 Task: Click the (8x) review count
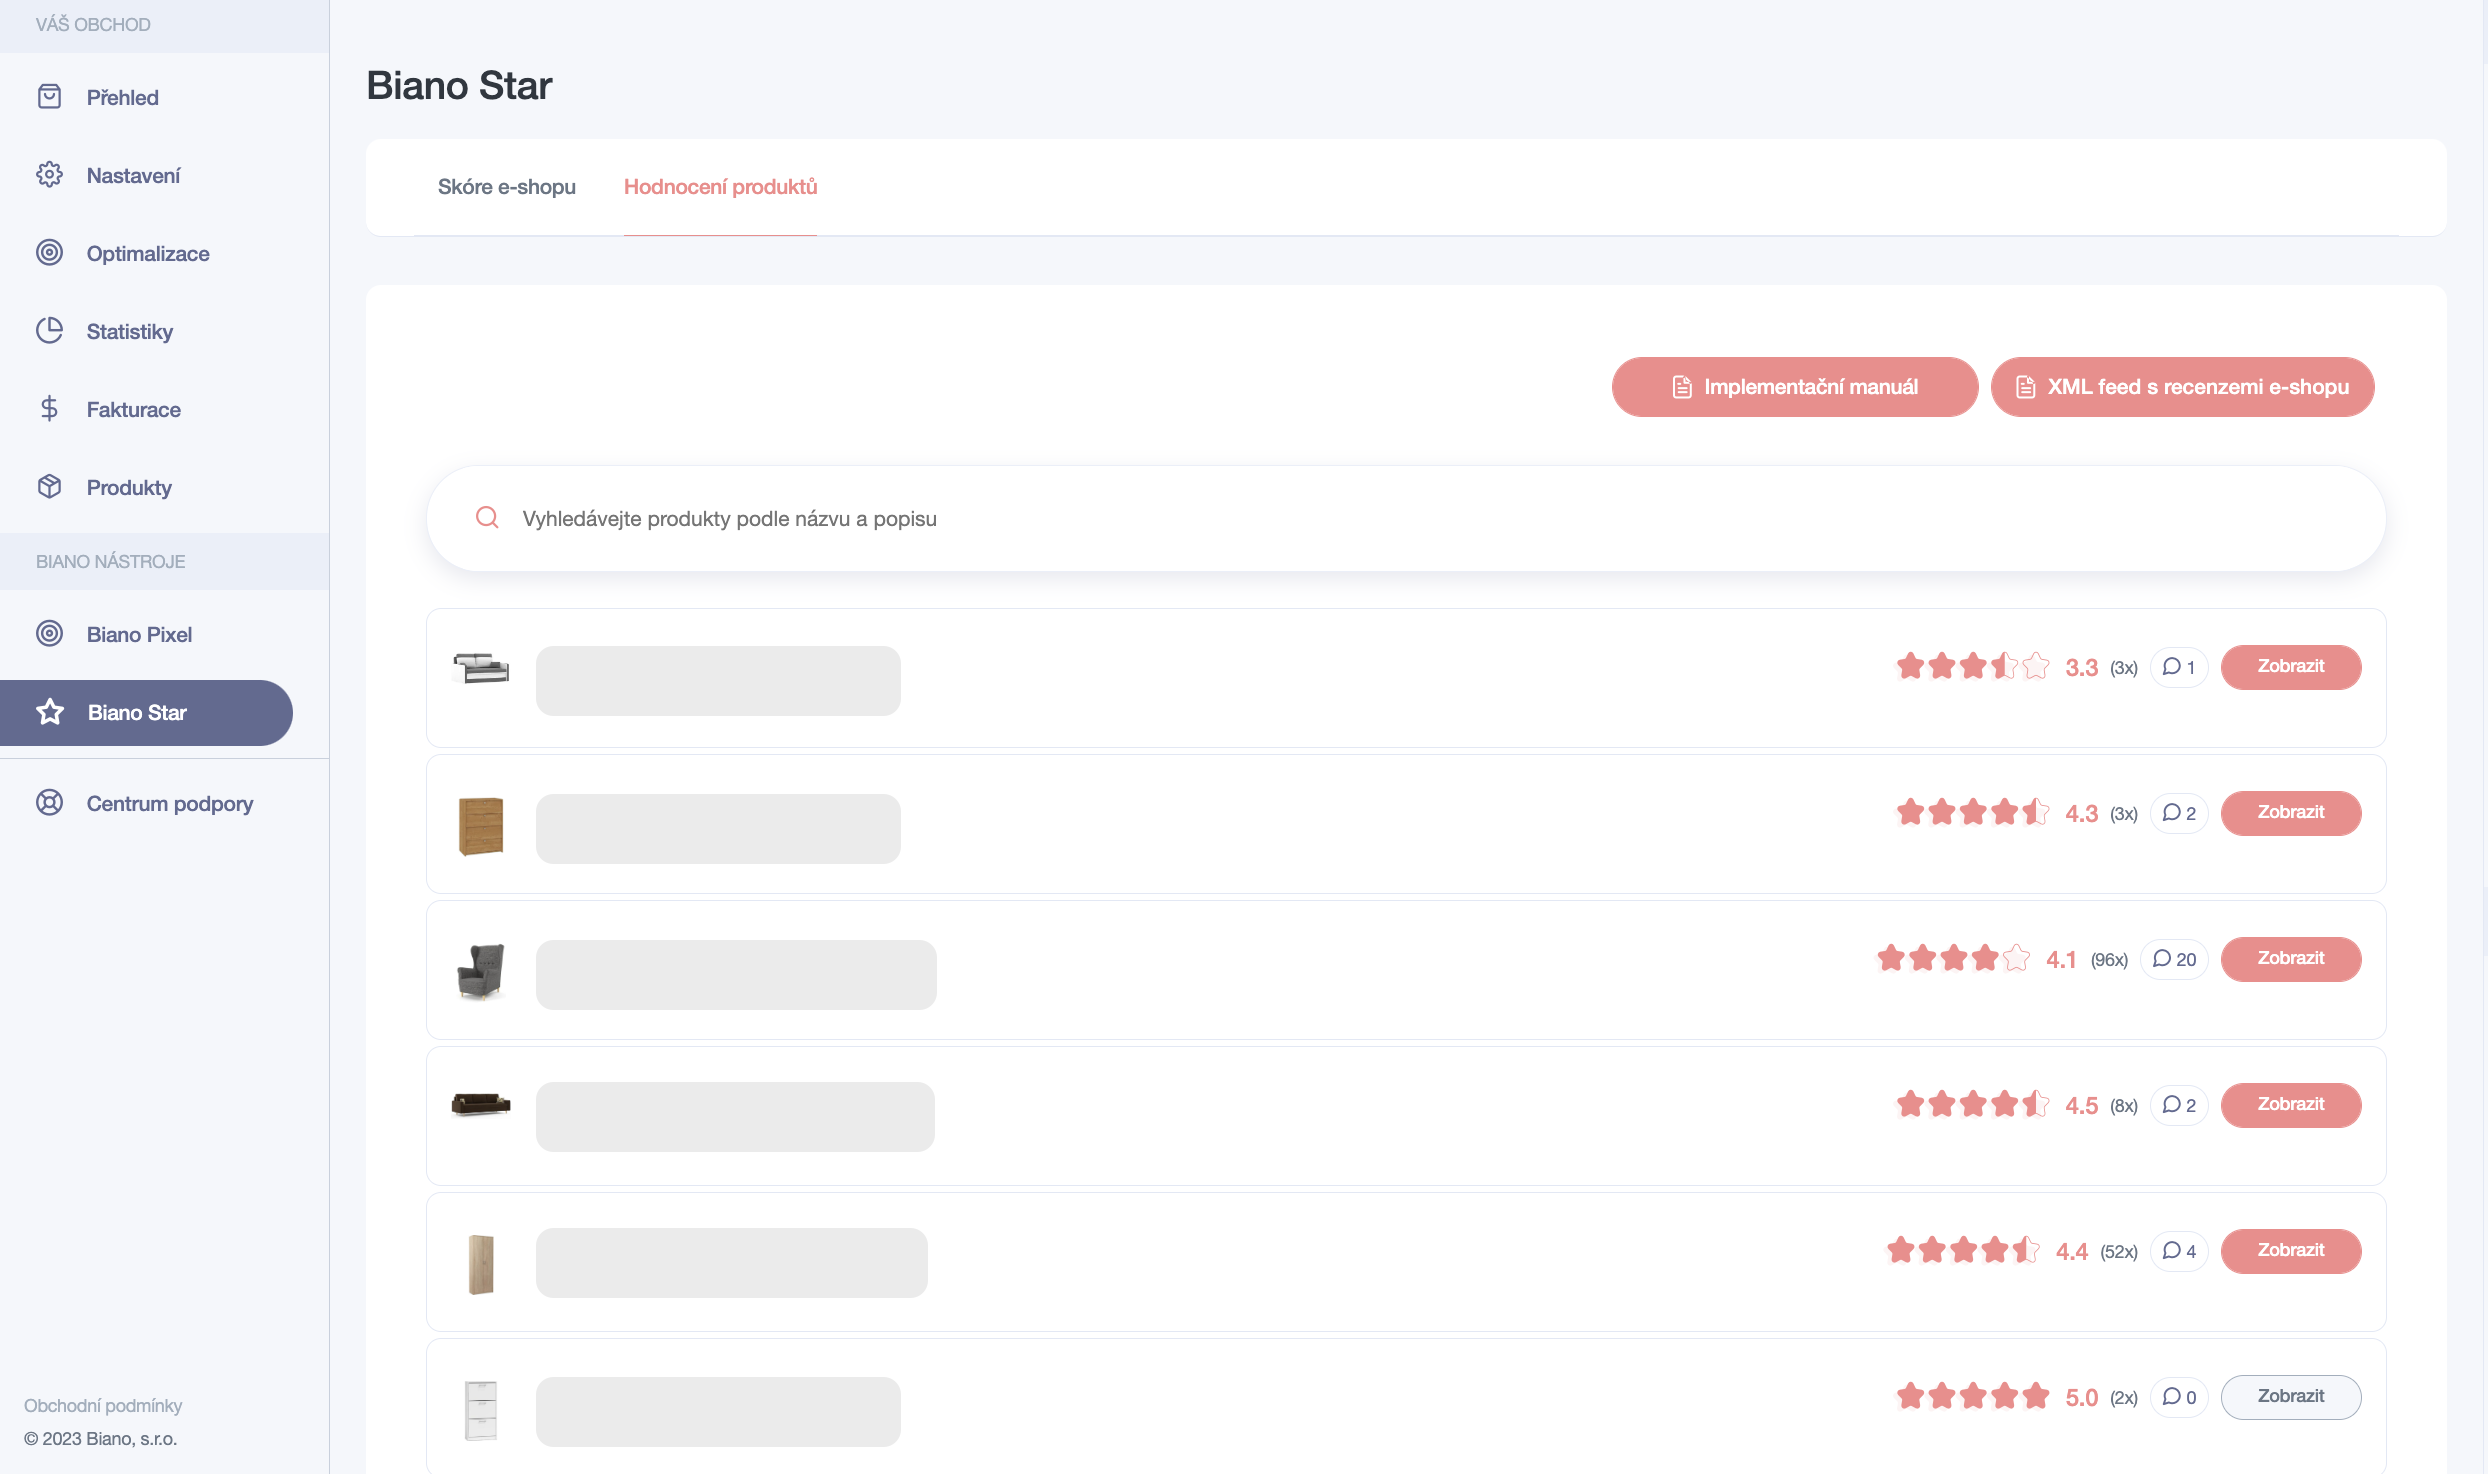pyautogui.click(x=2124, y=1106)
